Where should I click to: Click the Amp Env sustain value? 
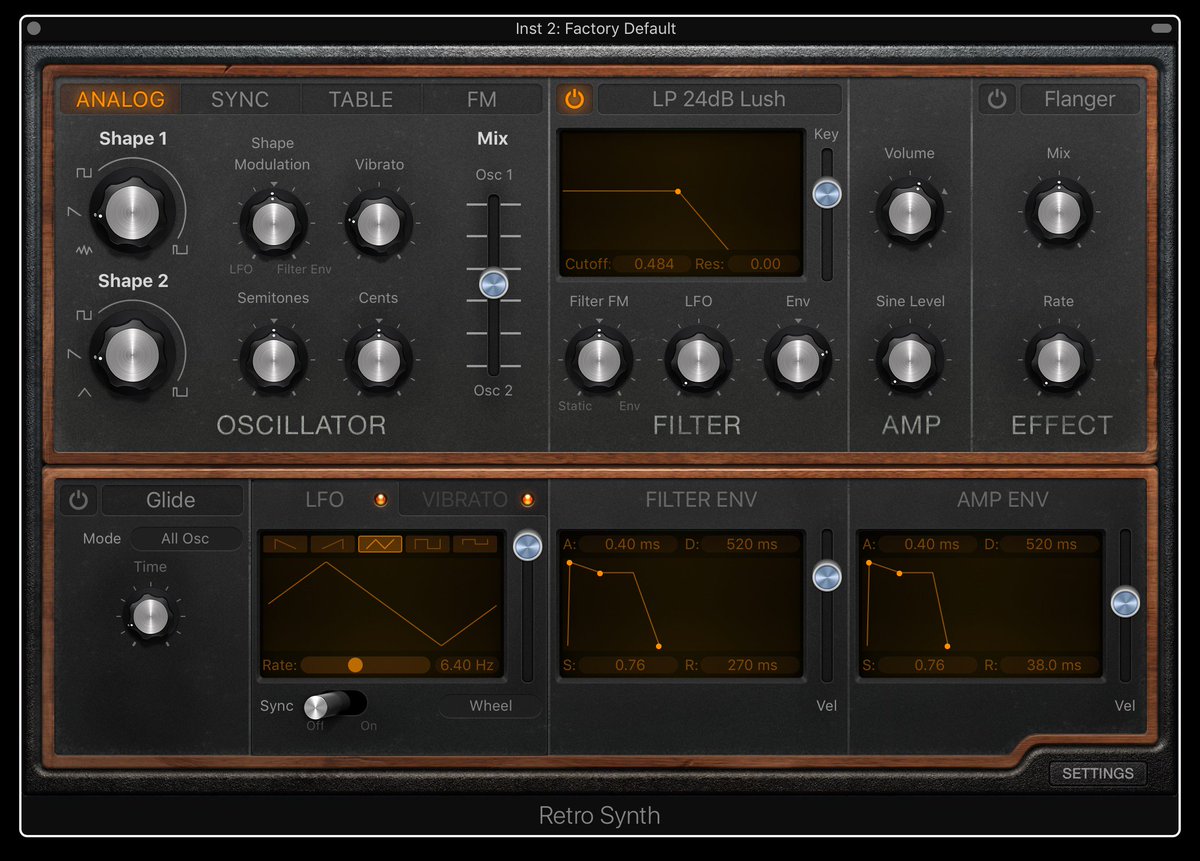tap(929, 665)
